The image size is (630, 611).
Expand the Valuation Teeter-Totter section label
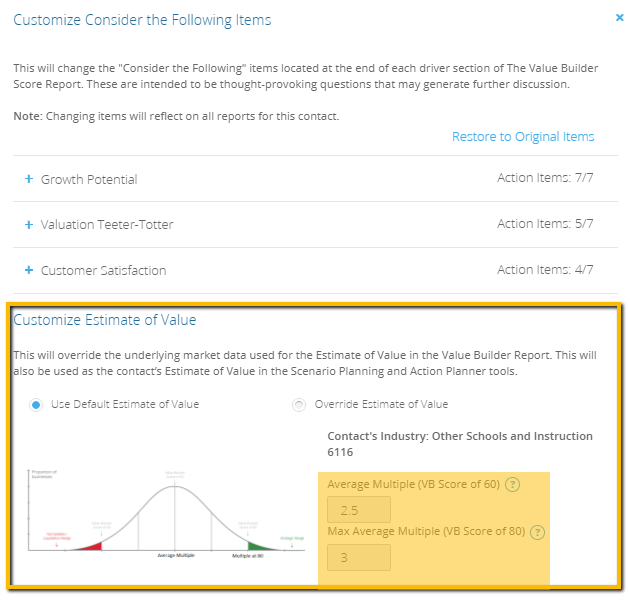pyautogui.click(x=107, y=225)
